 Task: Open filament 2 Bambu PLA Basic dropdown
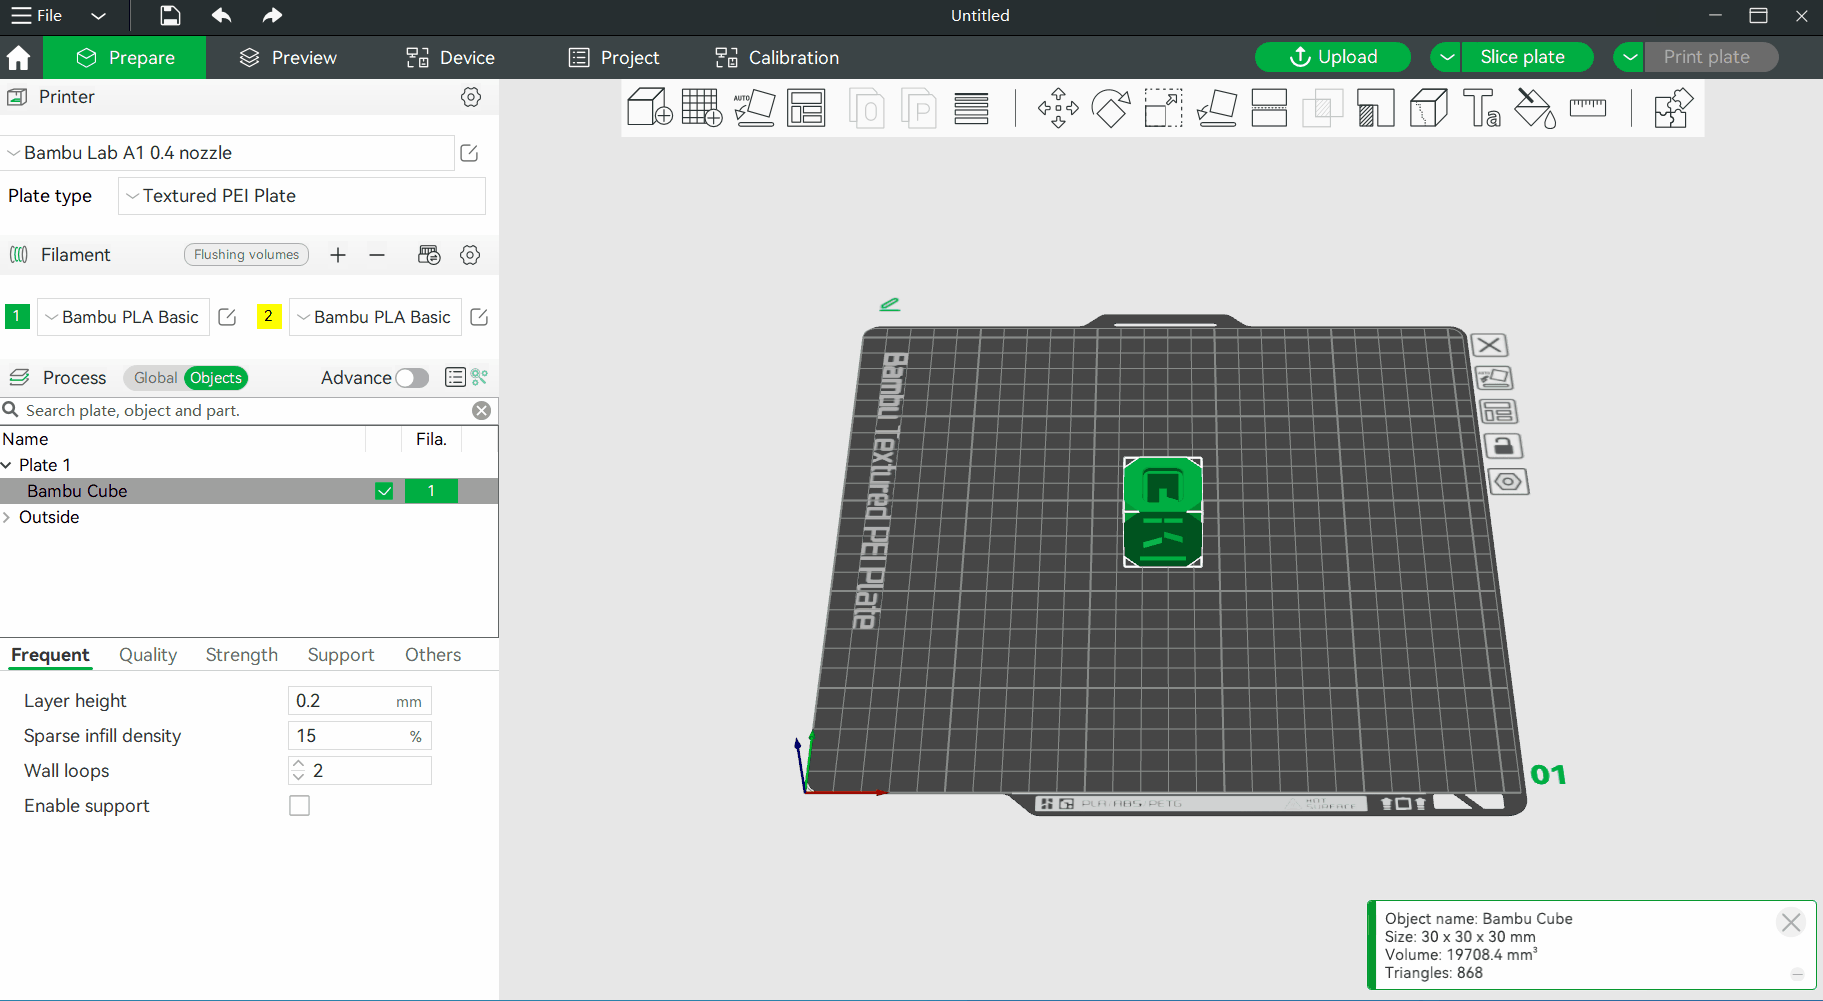pyautogui.click(x=376, y=317)
